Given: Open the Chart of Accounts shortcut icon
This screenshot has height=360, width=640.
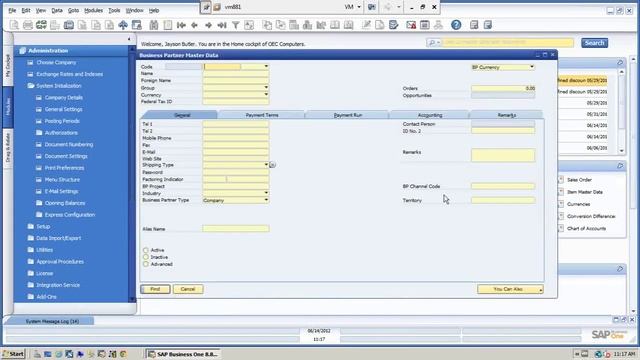Looking at the screenshot, I should coord(561,229).
